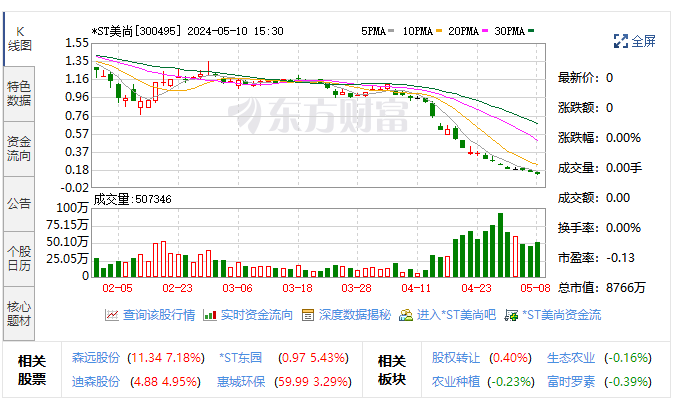Switch to 个股日历 side tab

[19, 258]
